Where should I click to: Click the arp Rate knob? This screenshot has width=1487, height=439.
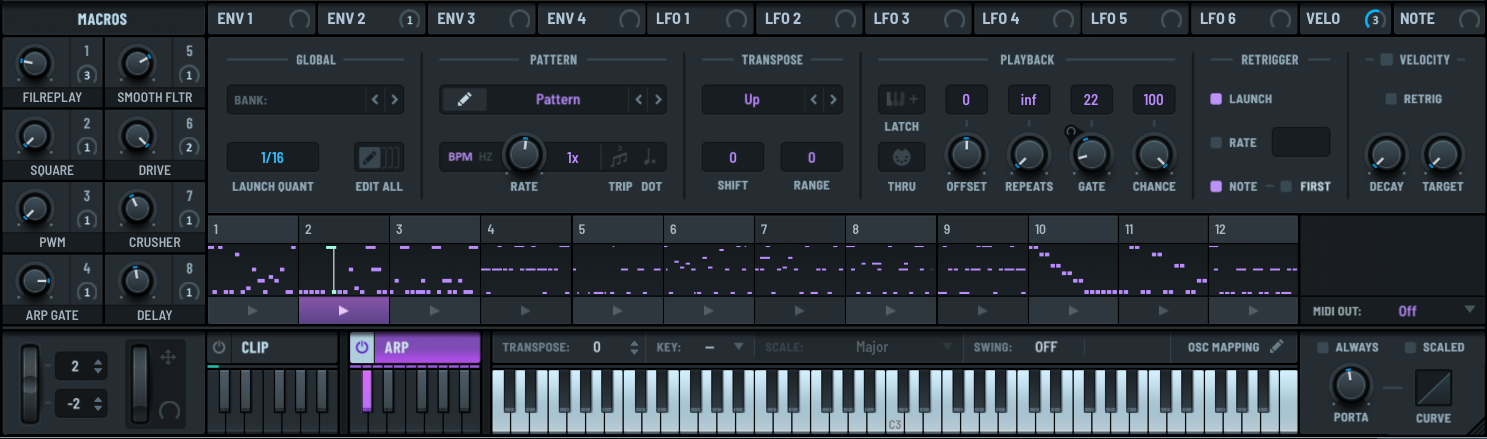[x=522, y=154]
